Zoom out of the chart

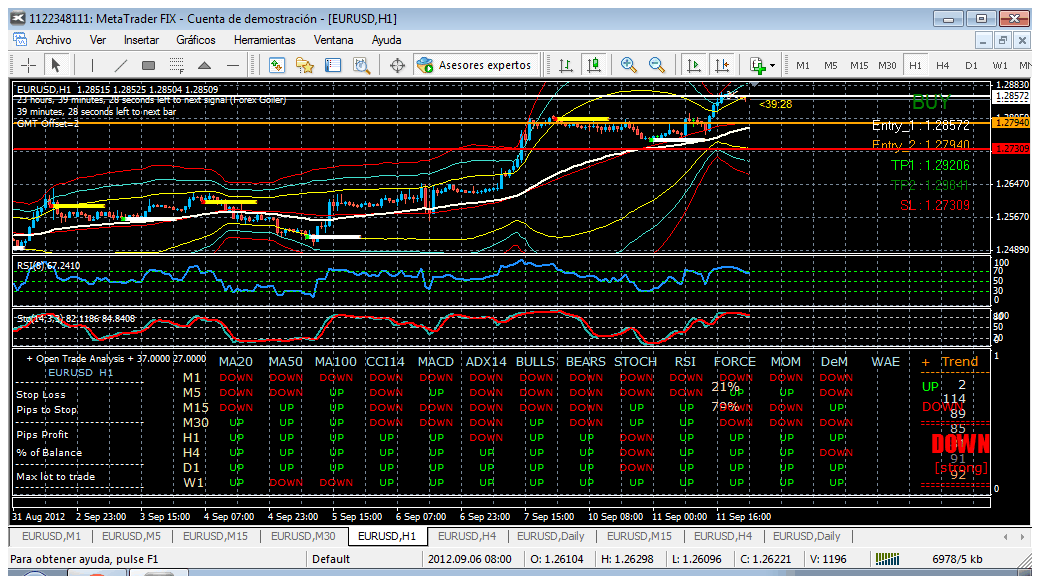(x=657, y=65)
